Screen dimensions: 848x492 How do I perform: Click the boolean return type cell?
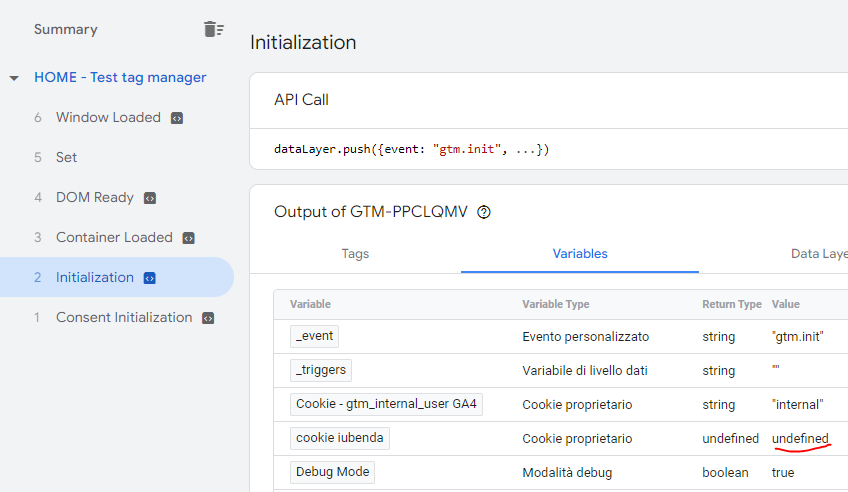point(725,473)
